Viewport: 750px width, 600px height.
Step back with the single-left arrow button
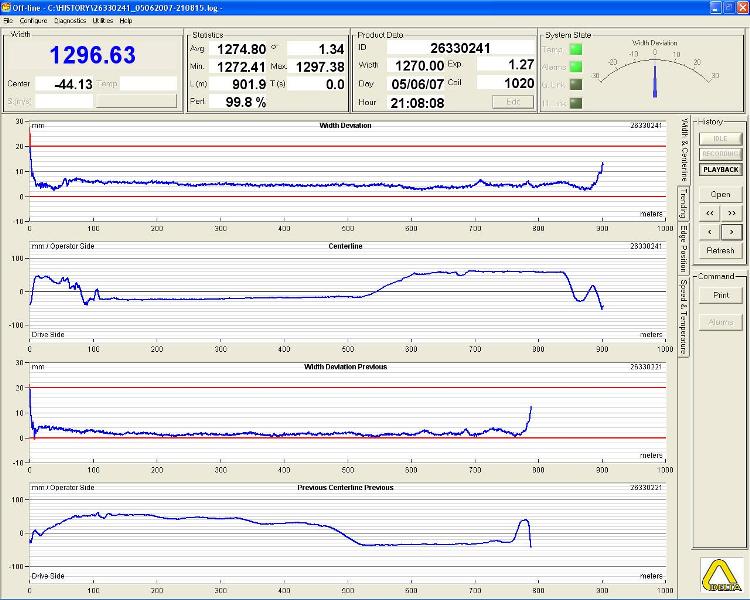coord(709,232)
